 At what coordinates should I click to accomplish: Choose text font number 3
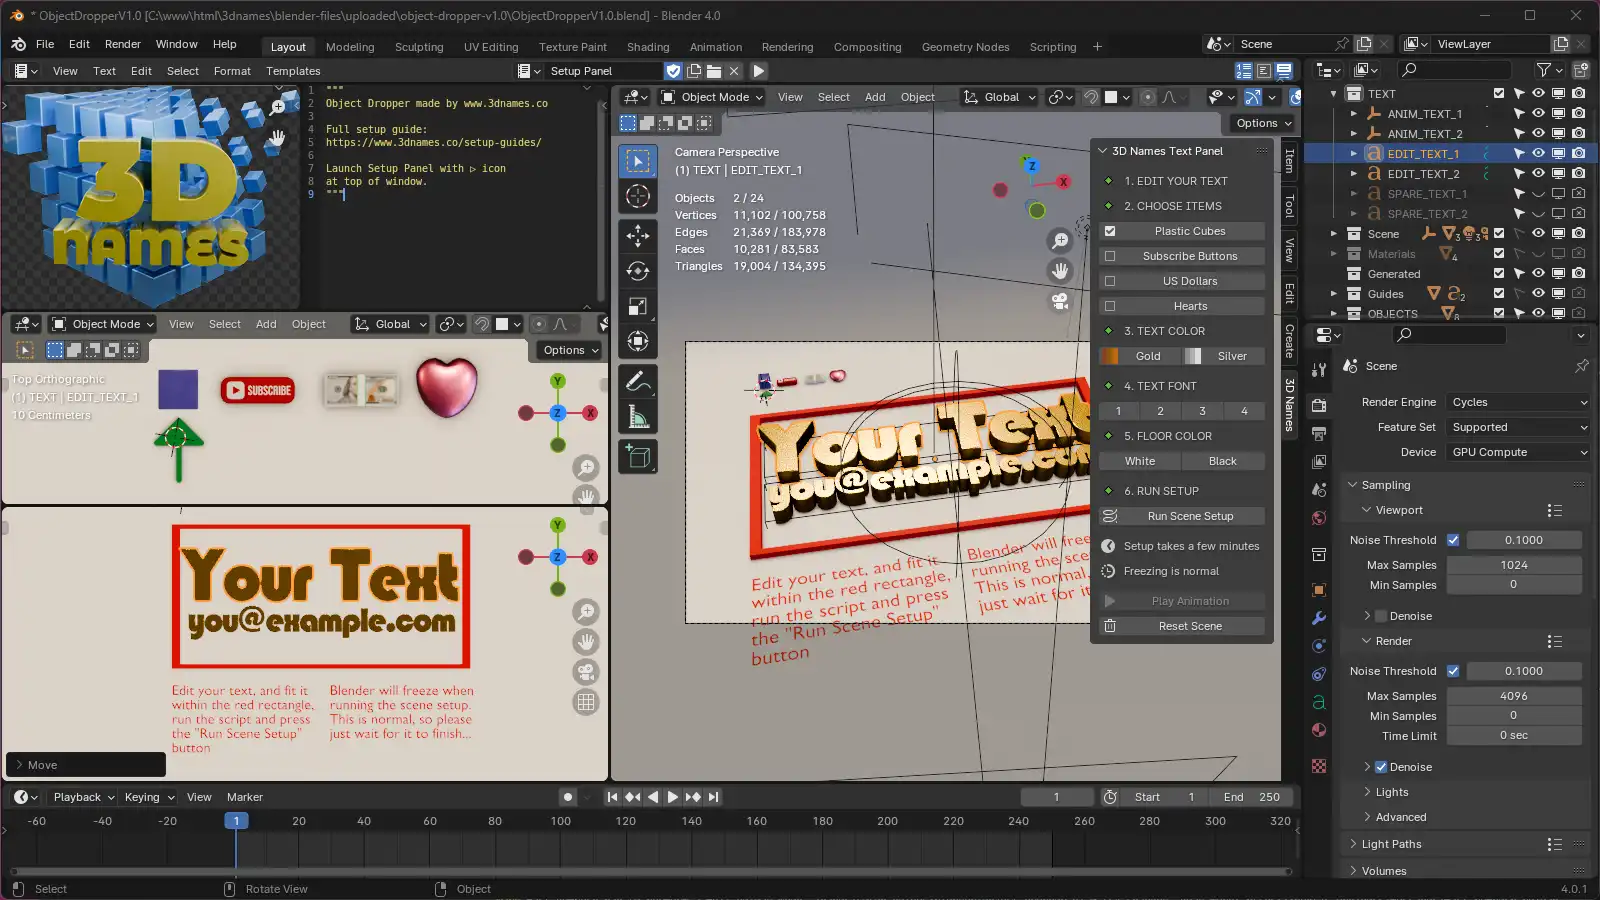tap(1202, 411)
